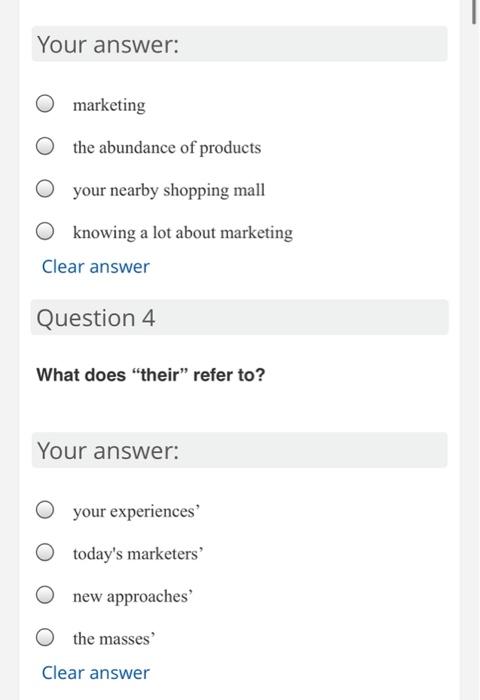Choose the radio button for "the abundance of products"

45,146
